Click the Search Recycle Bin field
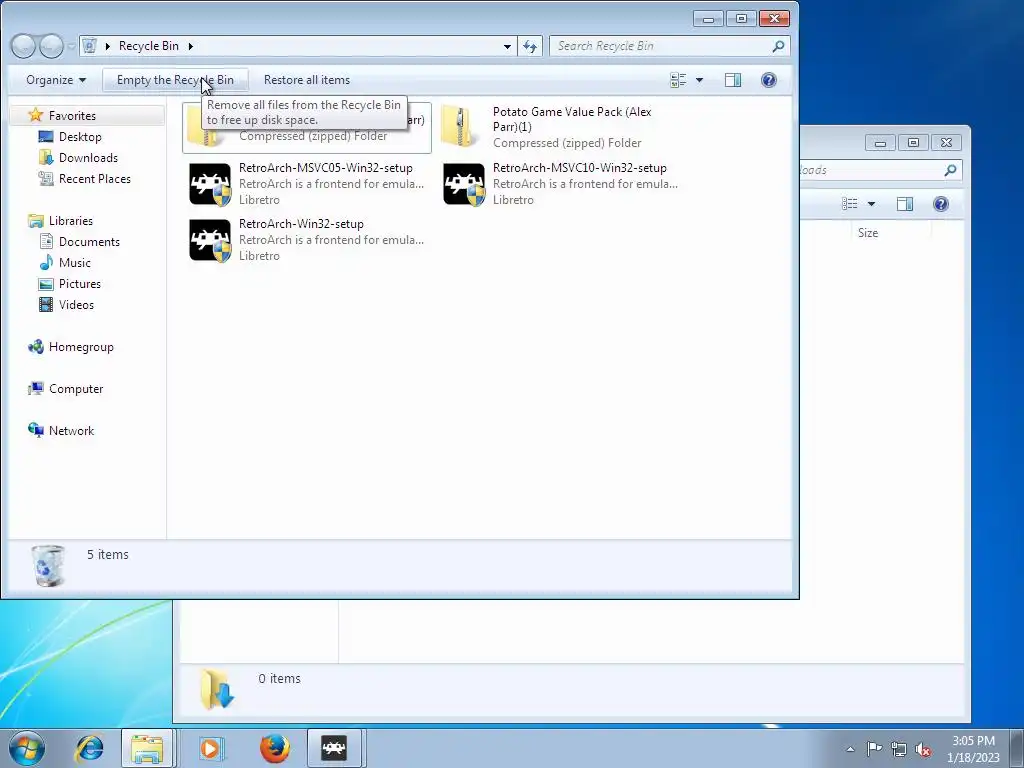The width and height of the screenshot is (1024, 768). 670,46
